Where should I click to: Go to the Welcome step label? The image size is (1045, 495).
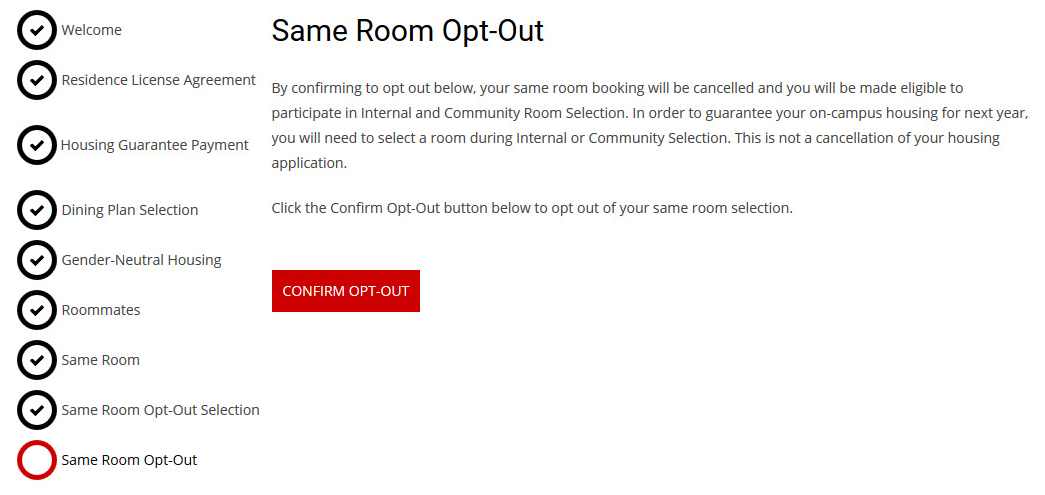(91, 30)
